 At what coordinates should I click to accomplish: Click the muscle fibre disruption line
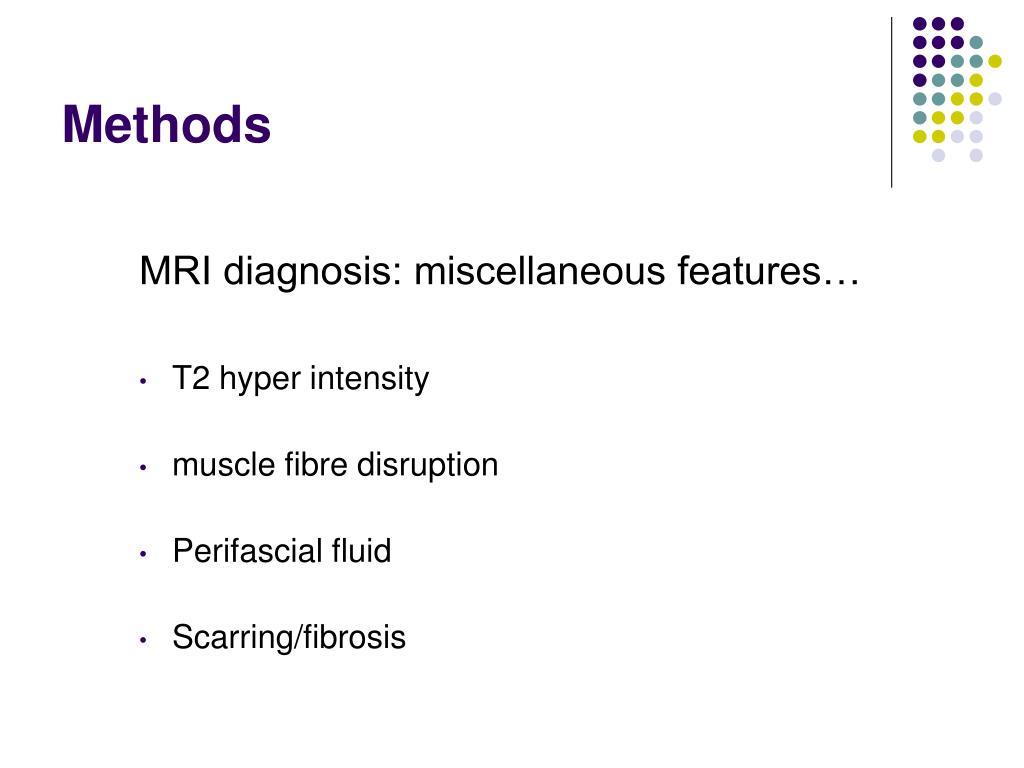pyautogui.click(x=335, y=465)
